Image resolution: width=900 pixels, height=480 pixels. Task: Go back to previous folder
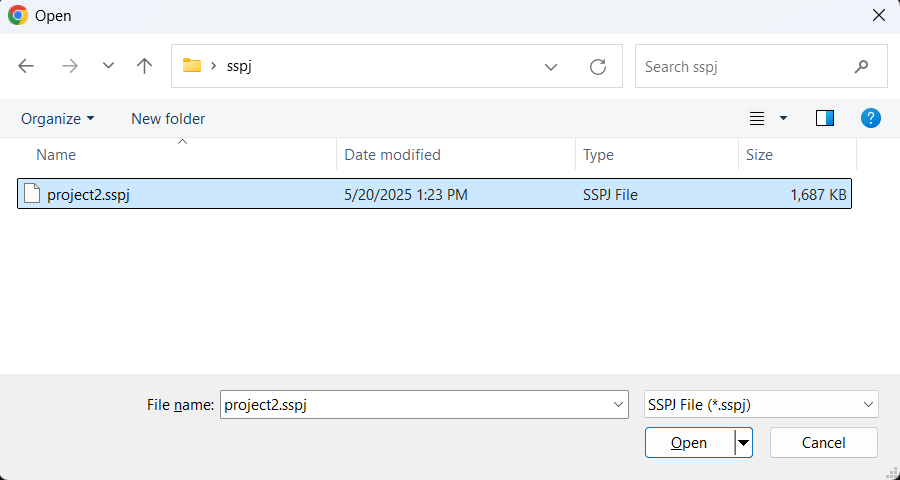click(27, 66)
